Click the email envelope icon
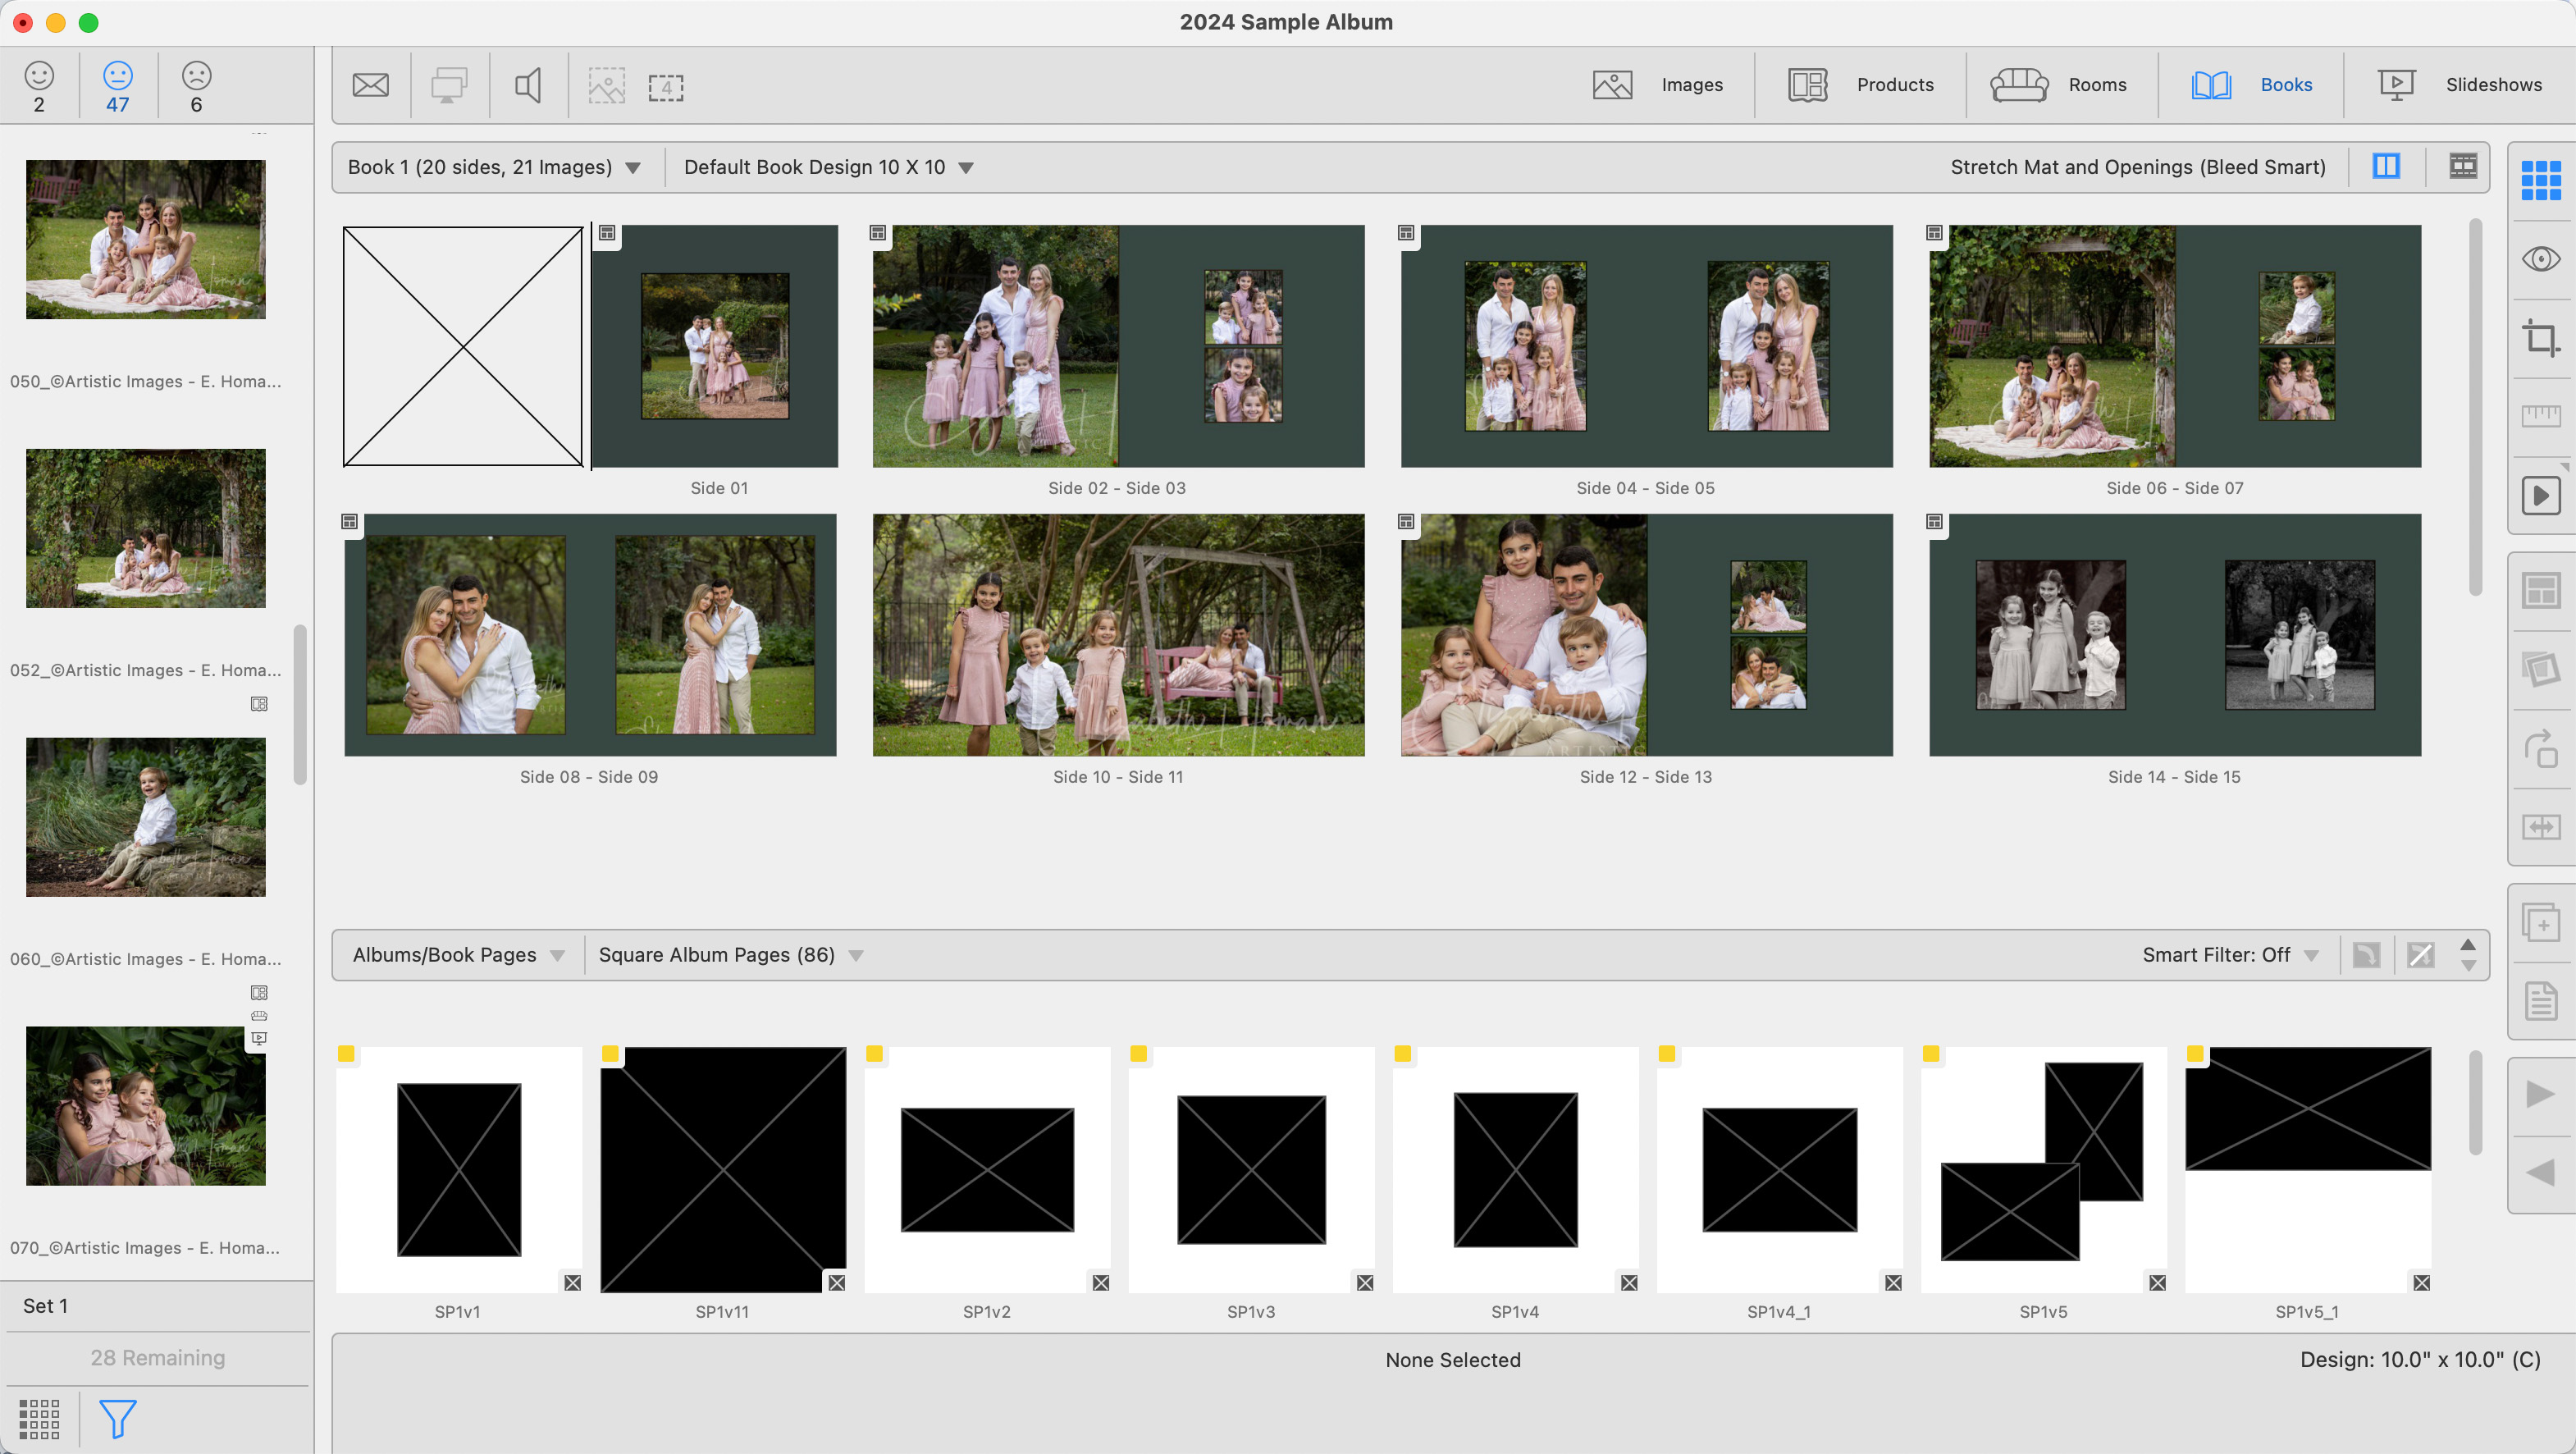This screenshot has width=2576, height=1454. 370,85
